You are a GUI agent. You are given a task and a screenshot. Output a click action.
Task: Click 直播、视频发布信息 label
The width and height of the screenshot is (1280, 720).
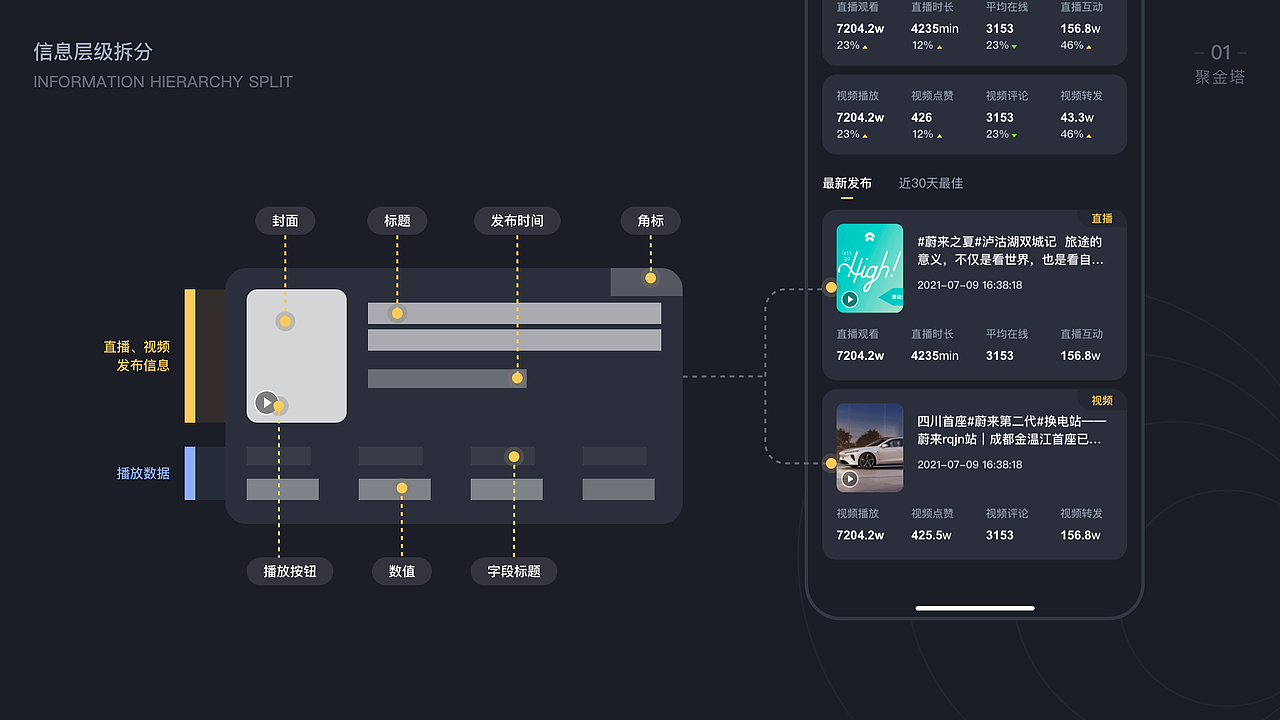[x=136, y=356]
